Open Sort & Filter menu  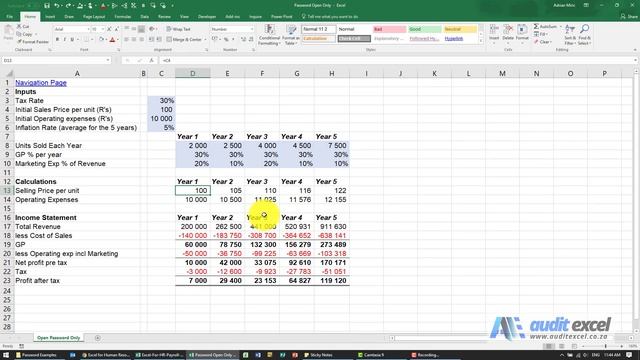point(570,34)
